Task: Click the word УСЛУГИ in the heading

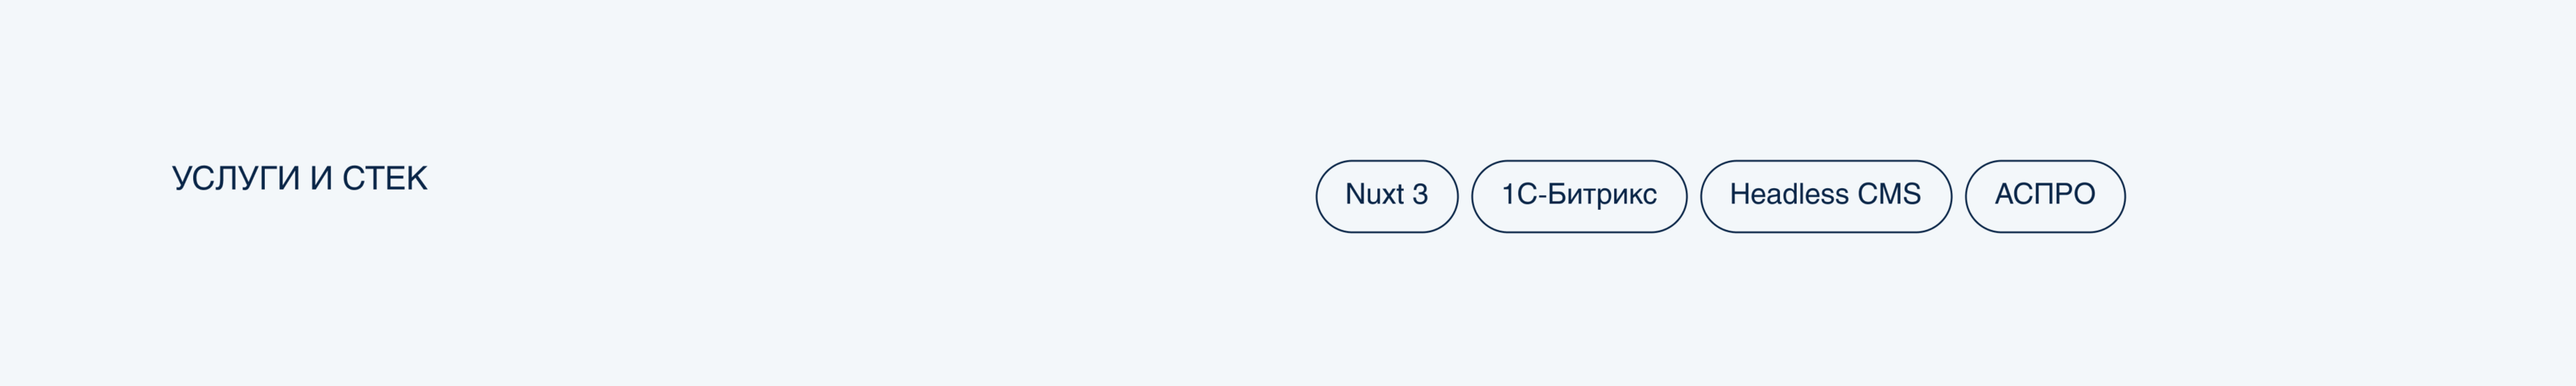Action: (x=235, y=179)
